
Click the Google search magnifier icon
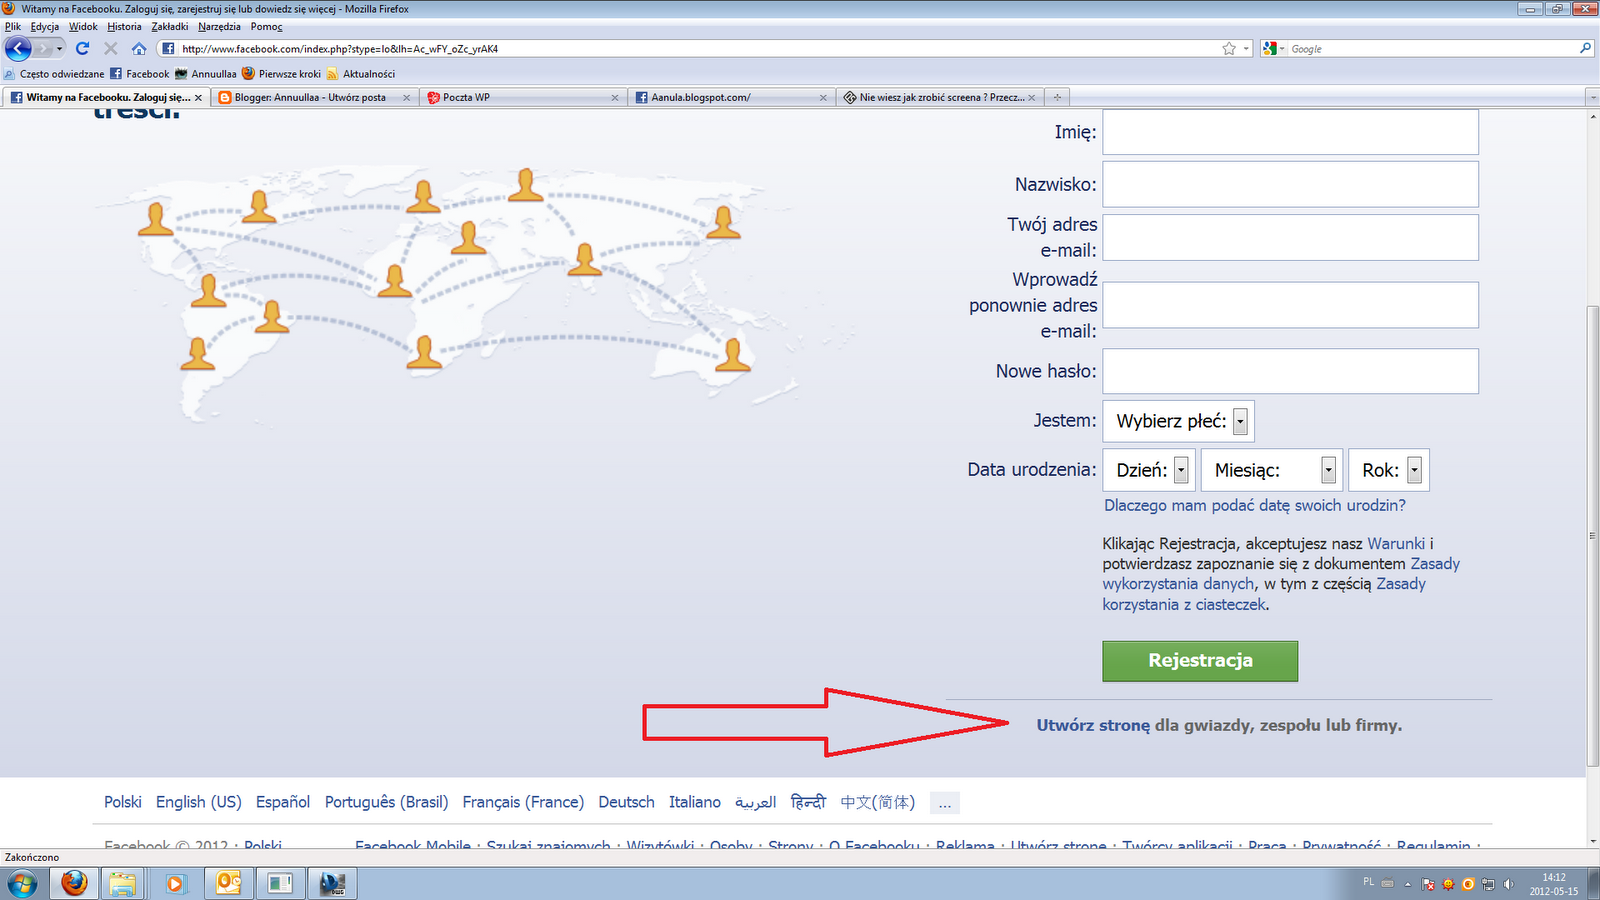(1585, 48)
